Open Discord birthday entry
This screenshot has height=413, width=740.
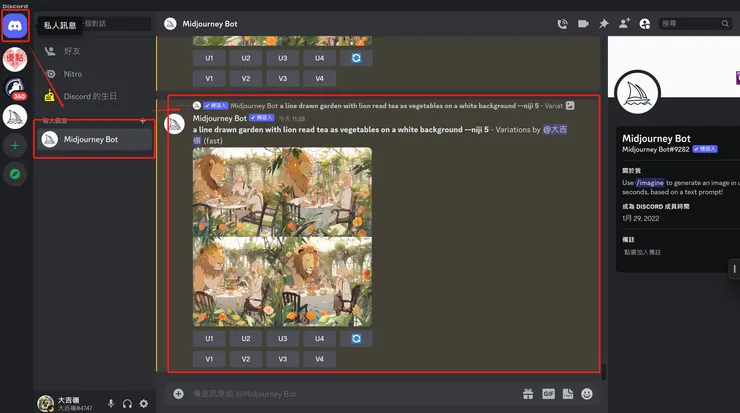(93, 96)
